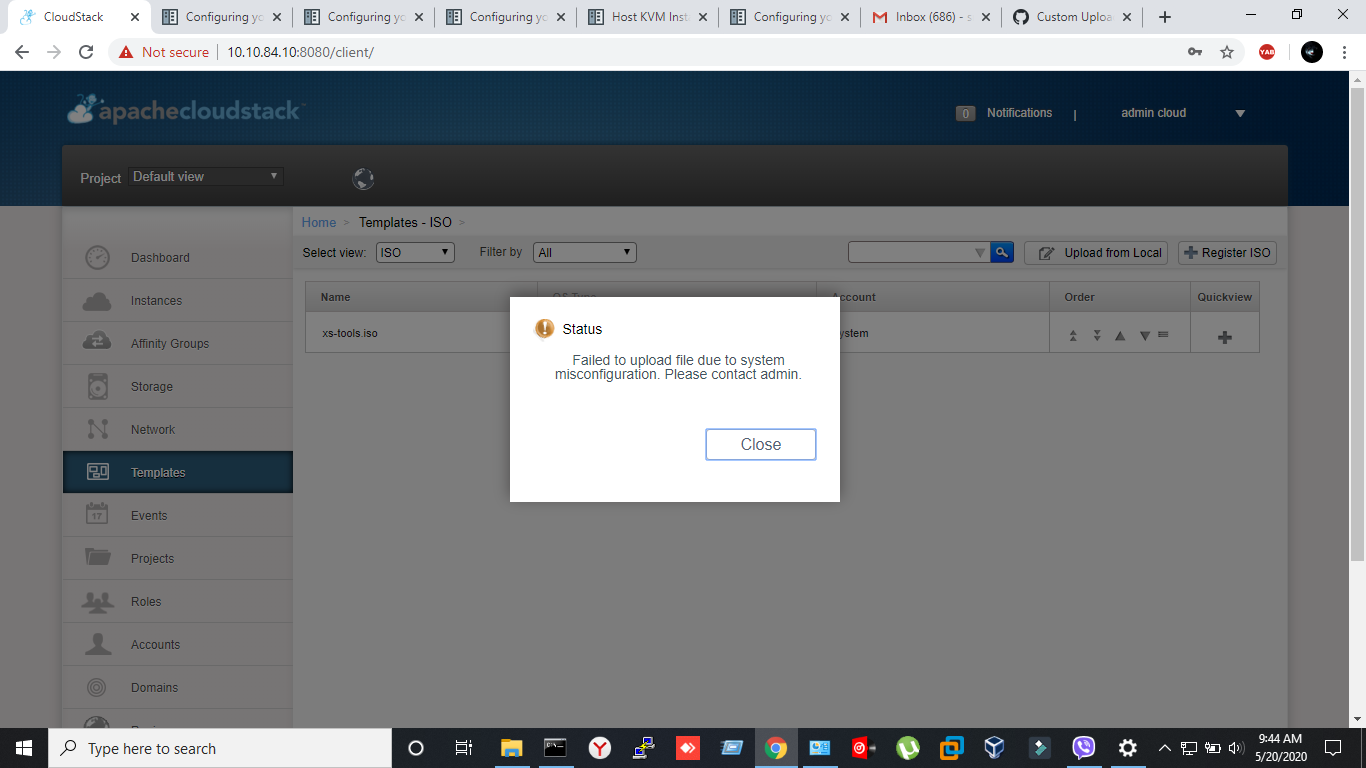
Task: Move xs-tools.iso up one position
Action: coord(1119,333)
